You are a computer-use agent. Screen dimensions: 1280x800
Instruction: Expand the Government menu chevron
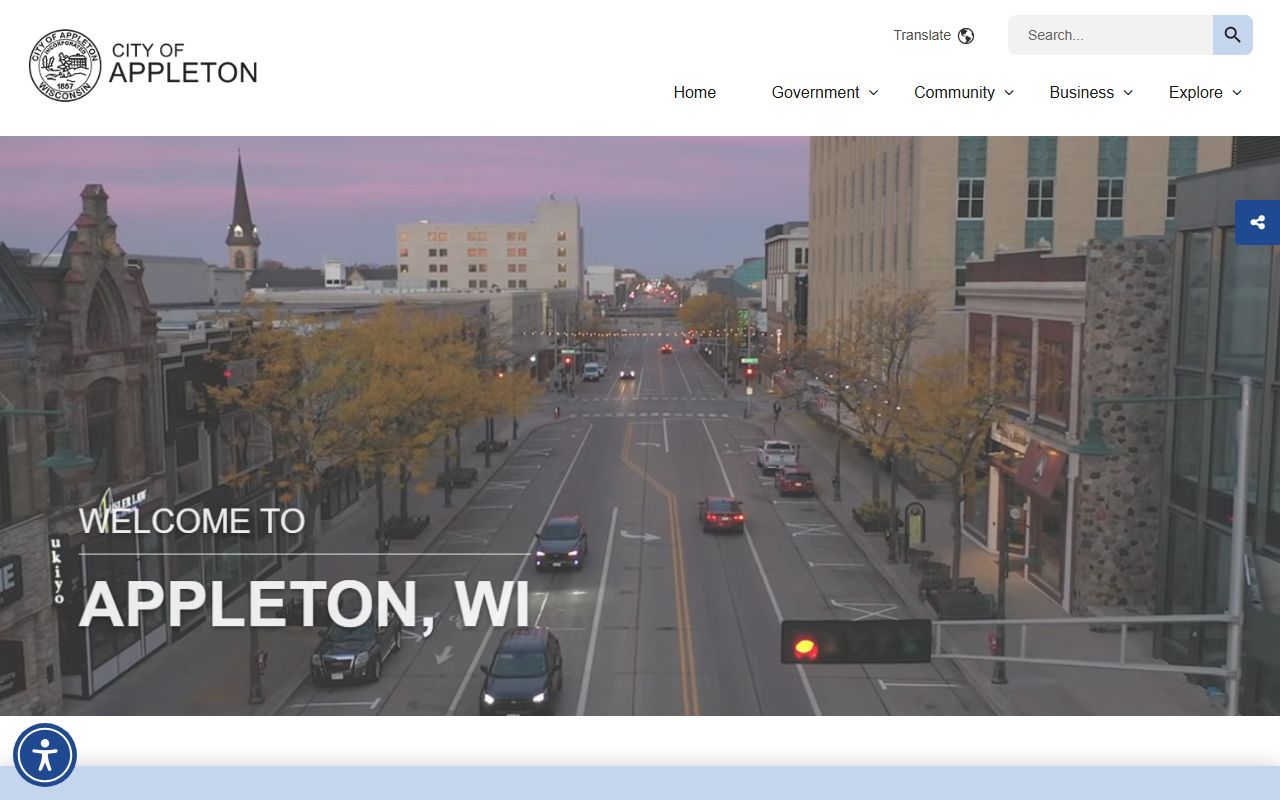[873, 92]
